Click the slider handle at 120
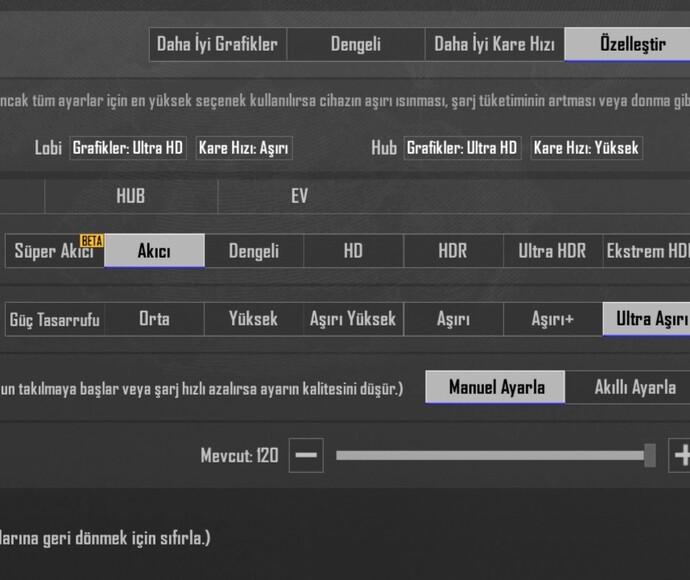Viewport: 690px width, 580px height. [x=650, y=455]
